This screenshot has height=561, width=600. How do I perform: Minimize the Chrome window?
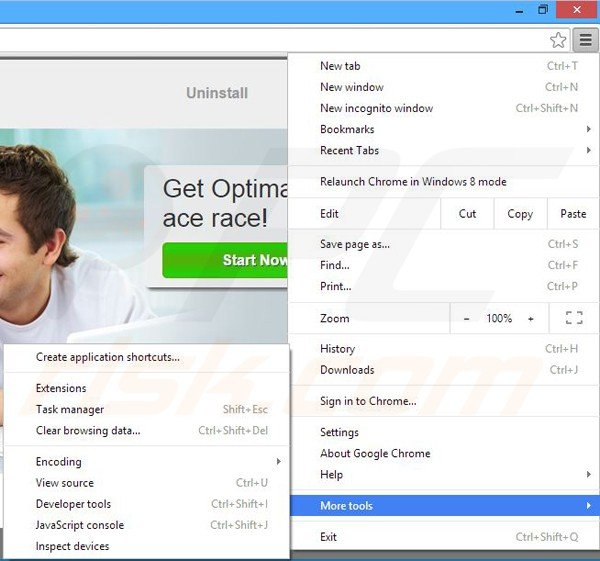point(519,11)
